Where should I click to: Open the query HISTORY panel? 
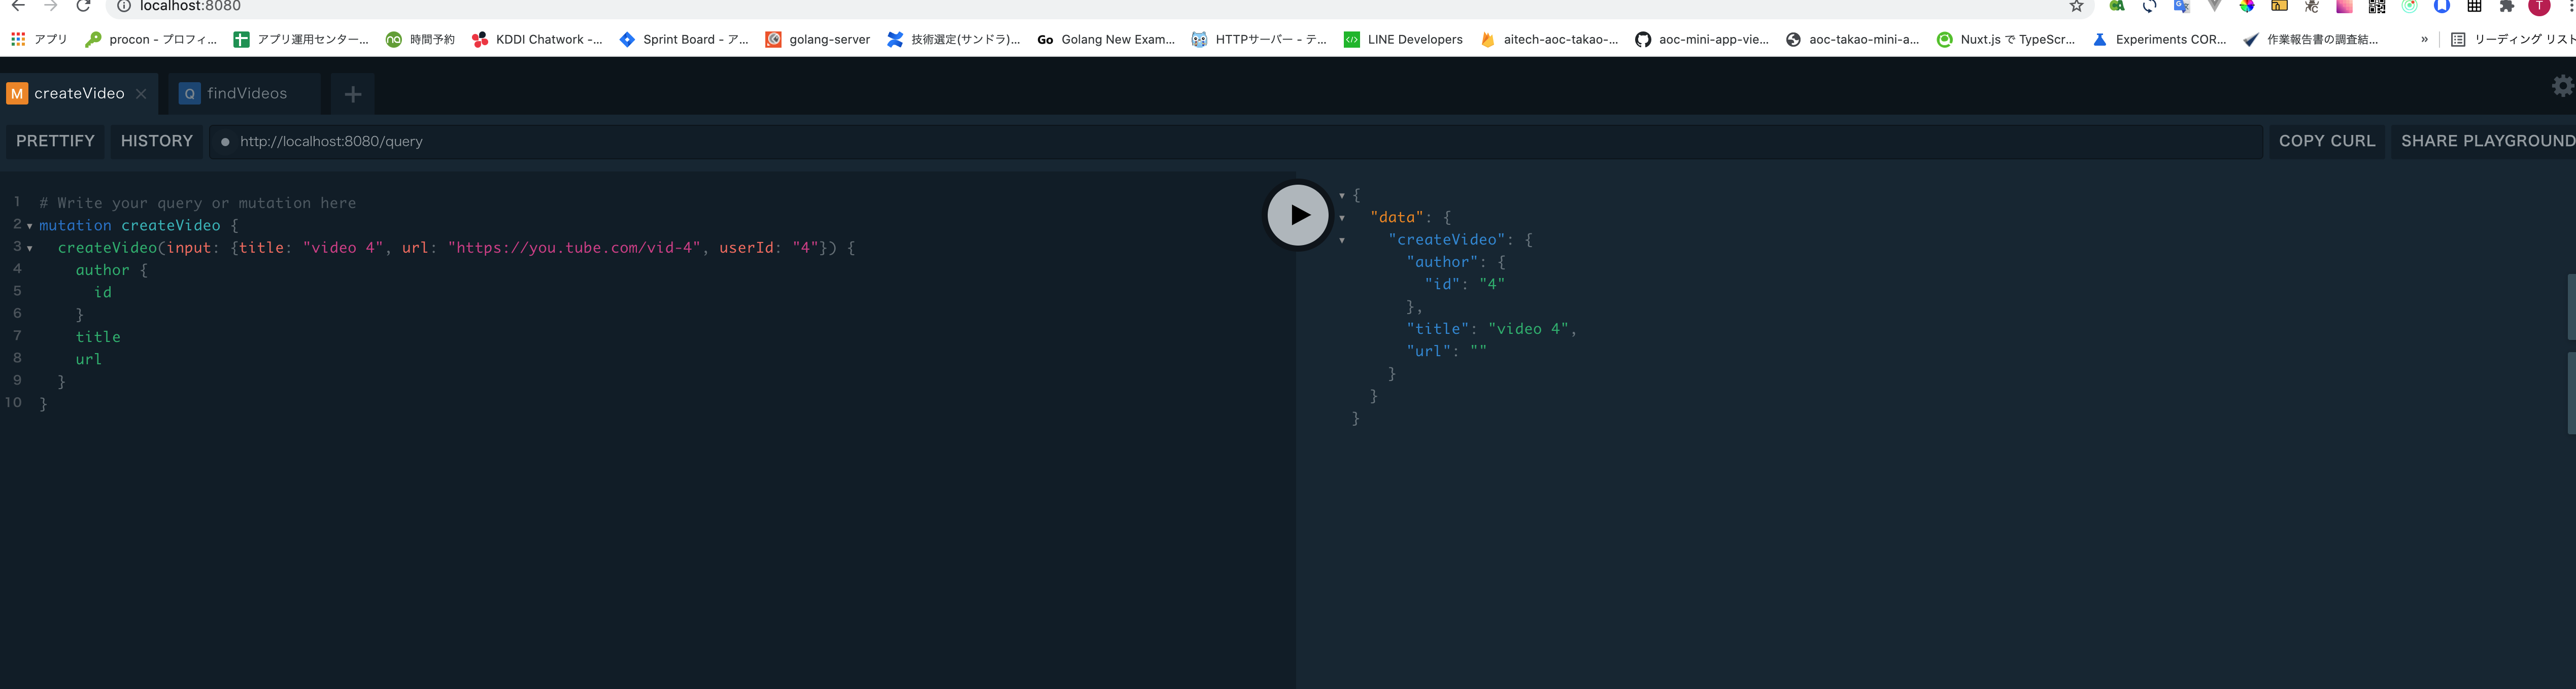tap(156, 141)
